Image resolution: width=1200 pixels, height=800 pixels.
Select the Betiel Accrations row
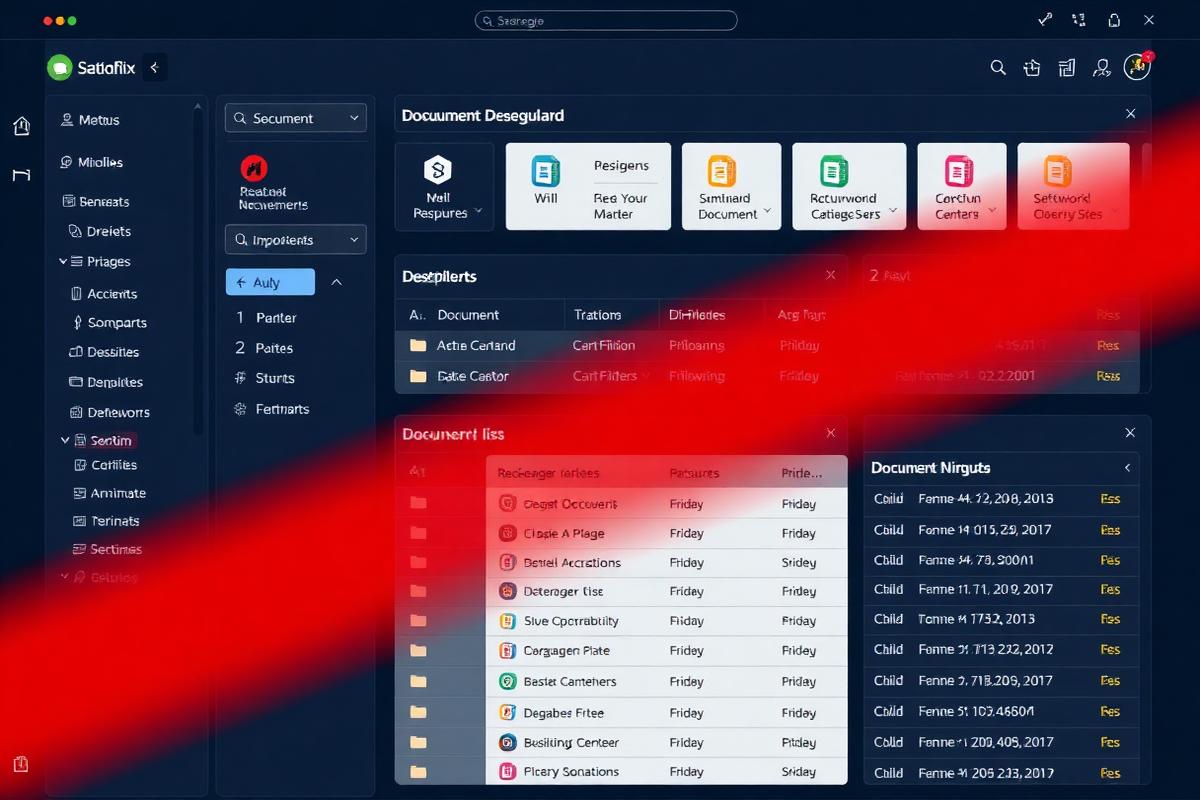click(x=666, y=563)
